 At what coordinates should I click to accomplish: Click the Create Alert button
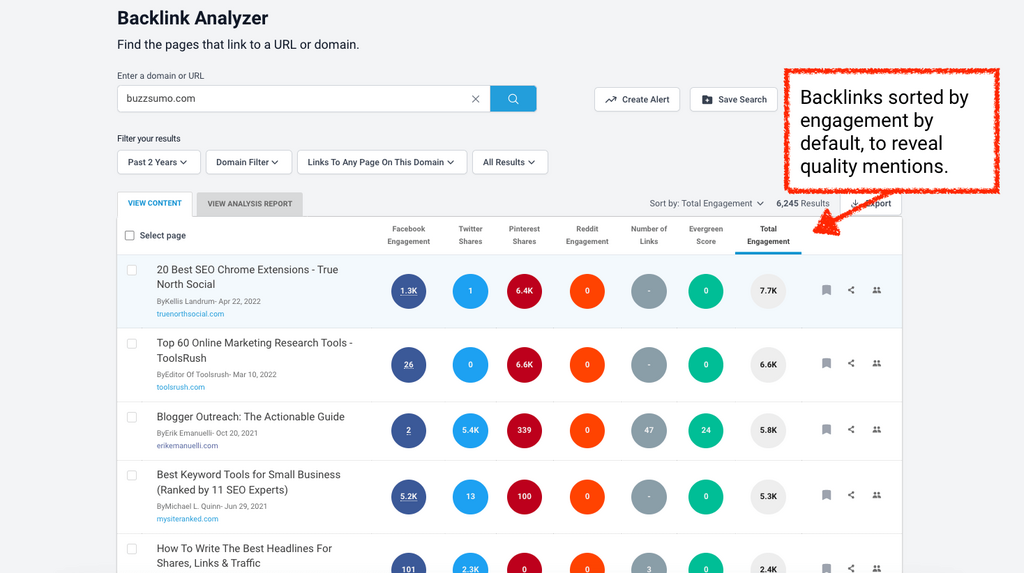pos(637,100)
